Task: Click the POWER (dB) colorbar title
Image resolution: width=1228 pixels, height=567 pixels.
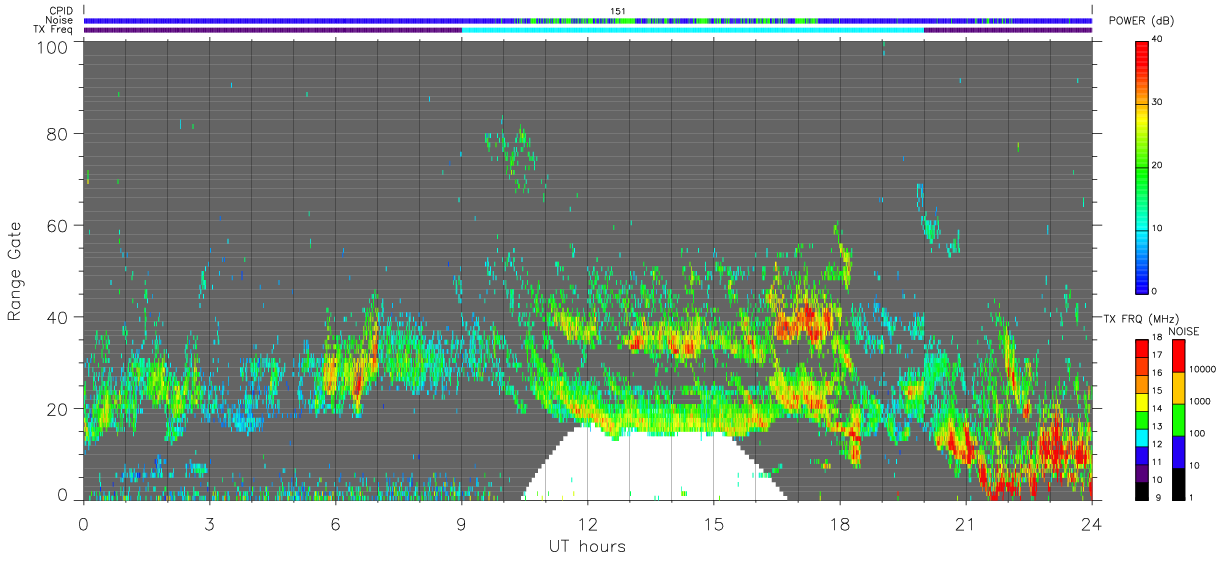Action: (1141, 21)
